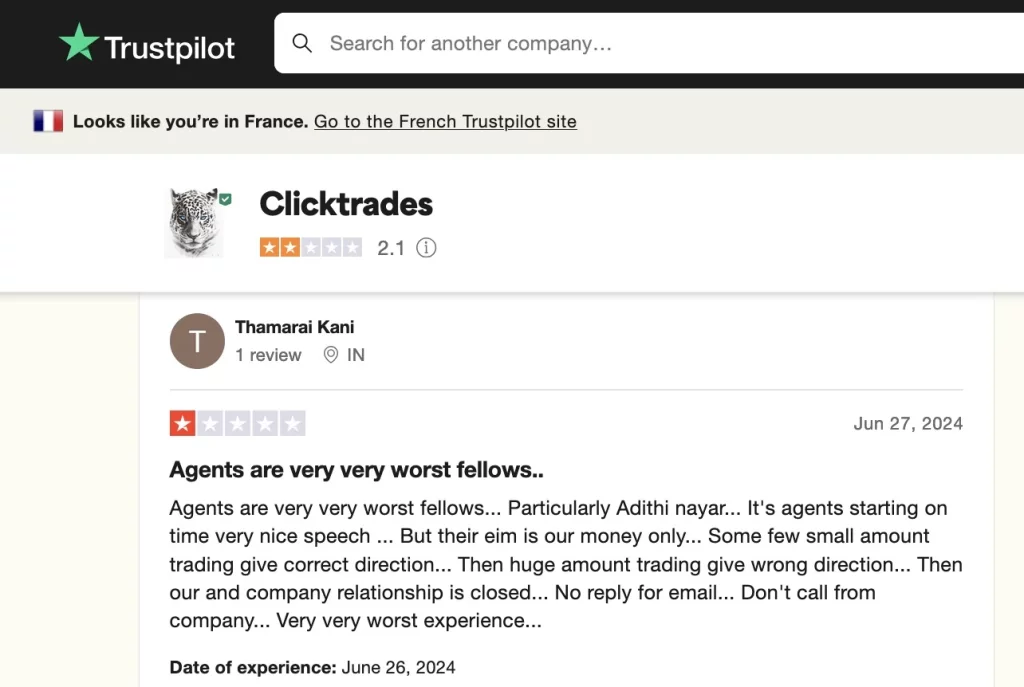Screen dimensions: 1024x687
Task: Click the red one-star review rating
Action: pyautogui.click(x=237, y=423)
